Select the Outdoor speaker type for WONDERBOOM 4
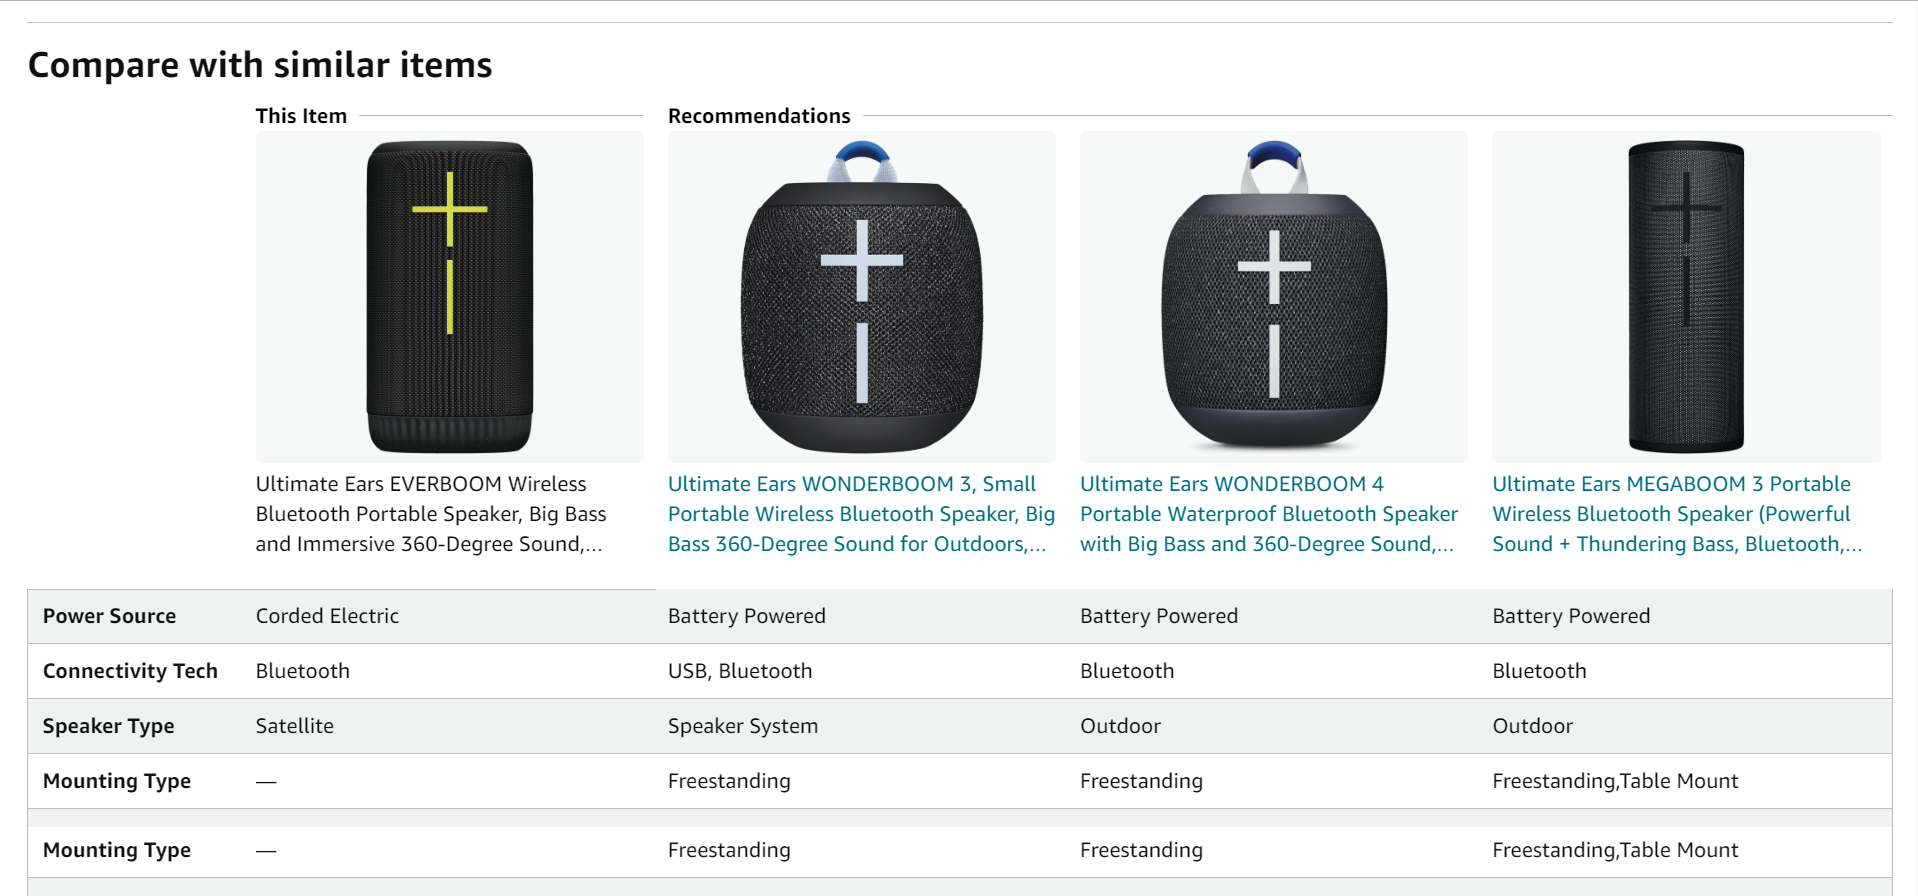The height and width of the screenshot is (896, 1918). [1120, 726]
